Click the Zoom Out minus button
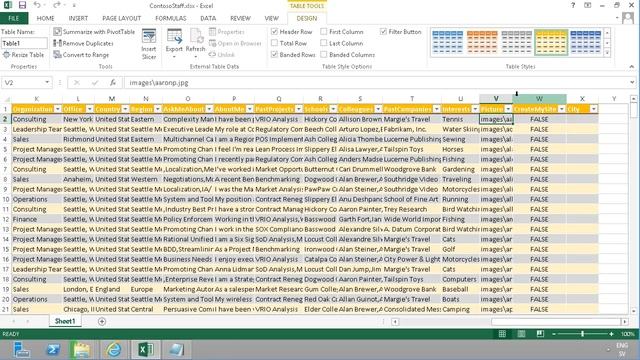 (x=554, y=334)
